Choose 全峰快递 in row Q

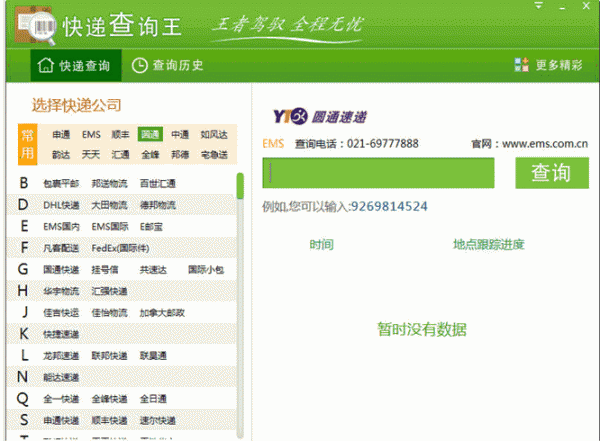click(x=109, y=399)
